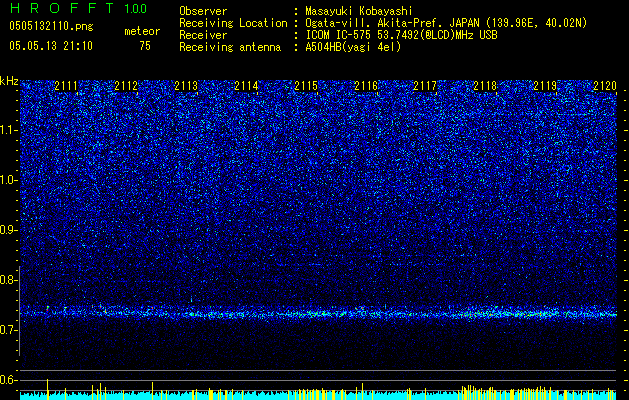Click the 2116 time marker

point(366,86)
